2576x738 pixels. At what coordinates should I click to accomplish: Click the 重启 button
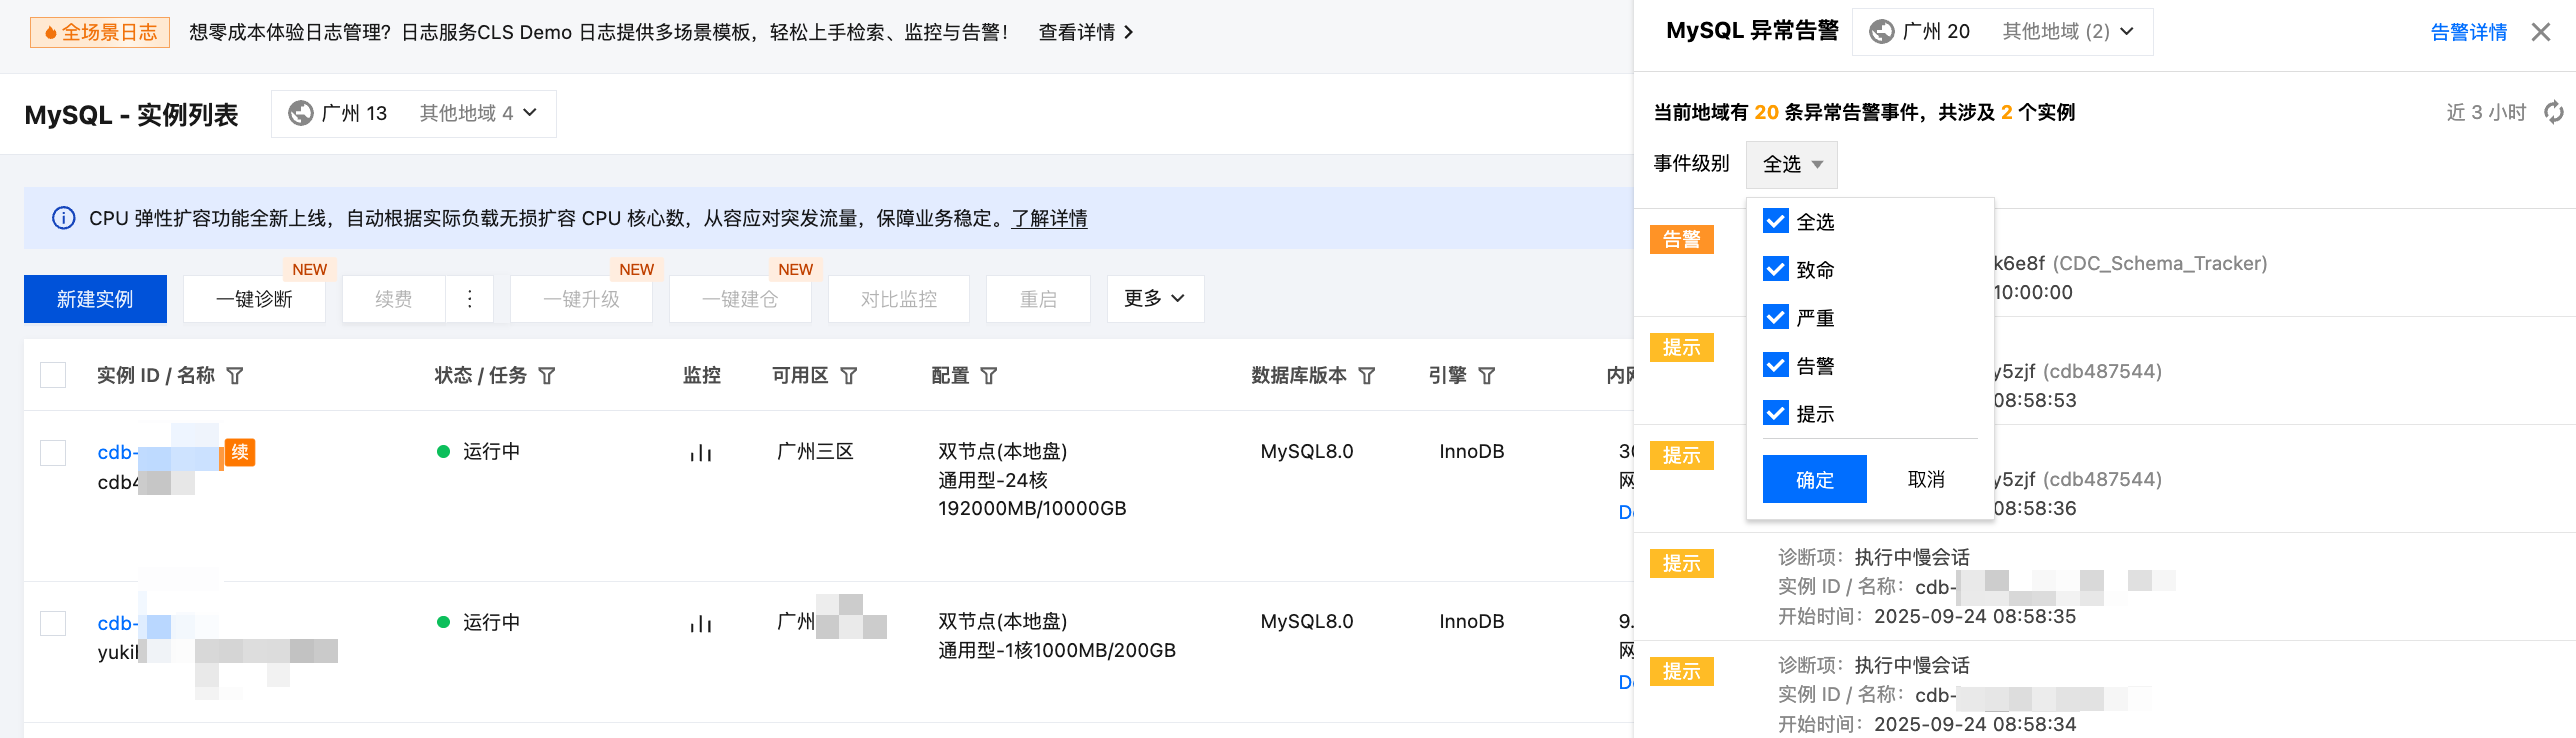[1038, 299]
